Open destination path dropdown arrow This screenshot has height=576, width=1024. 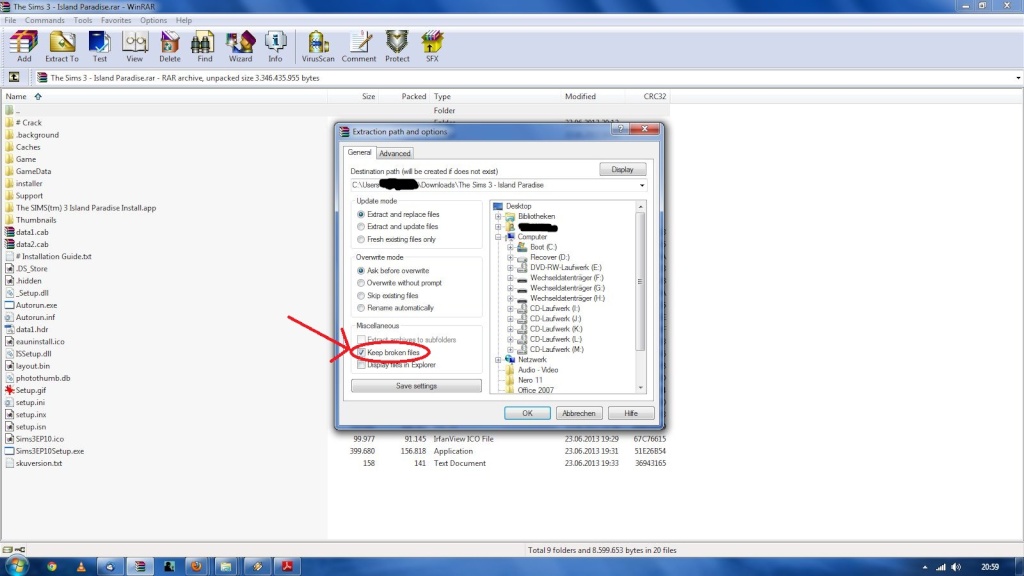(x=642, y=185)
